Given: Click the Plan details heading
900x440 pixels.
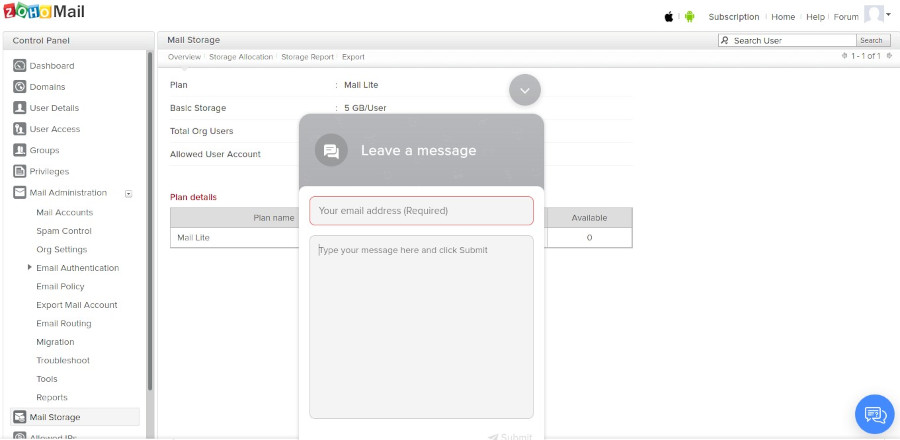Looking at the screenshot, I should coord(193,197).
